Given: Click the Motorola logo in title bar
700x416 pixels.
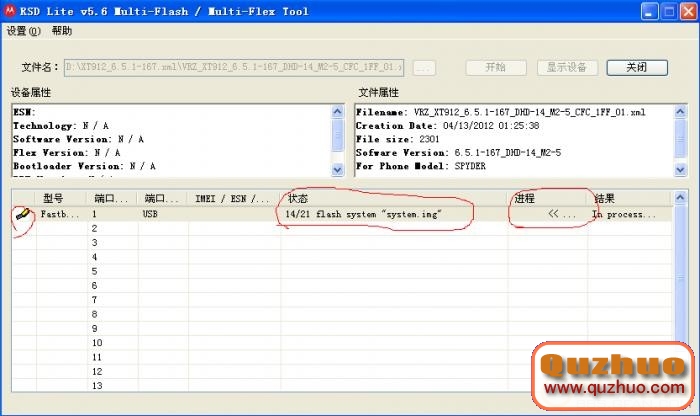Looking at the screenshot, I should 9,11.
